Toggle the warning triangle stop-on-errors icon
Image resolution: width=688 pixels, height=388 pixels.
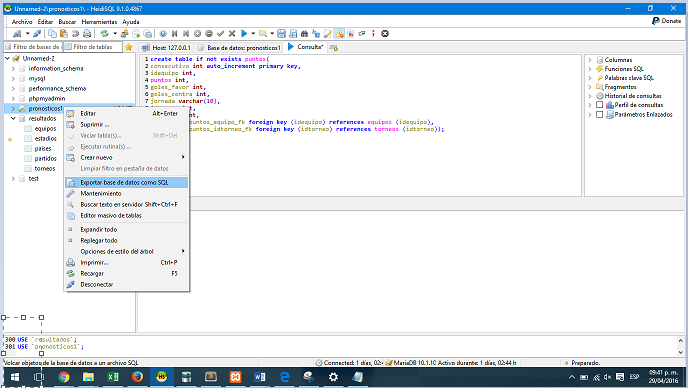pyautogui.click(x=339, y=34)
